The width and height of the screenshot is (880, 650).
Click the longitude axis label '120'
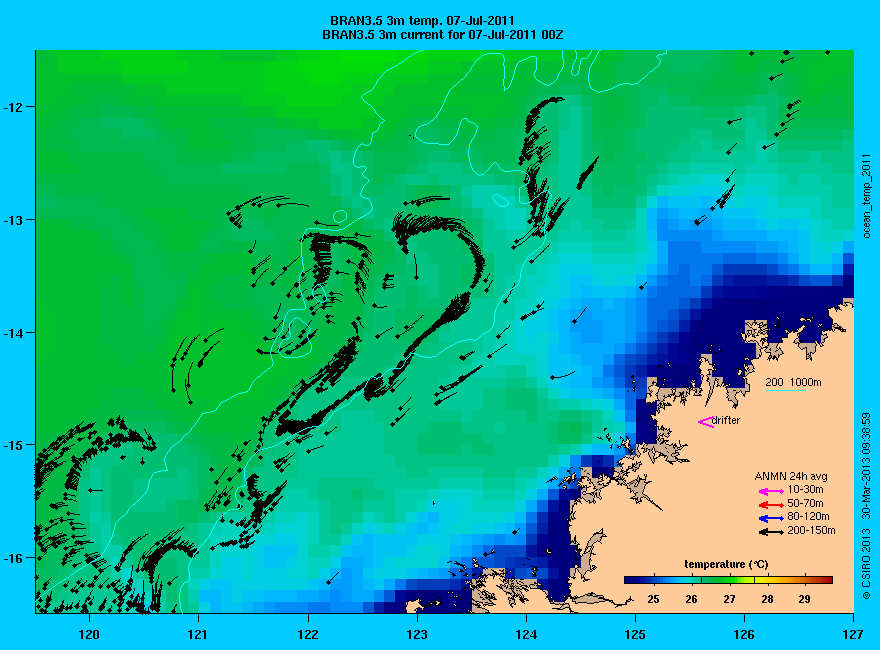pos(89,635)
